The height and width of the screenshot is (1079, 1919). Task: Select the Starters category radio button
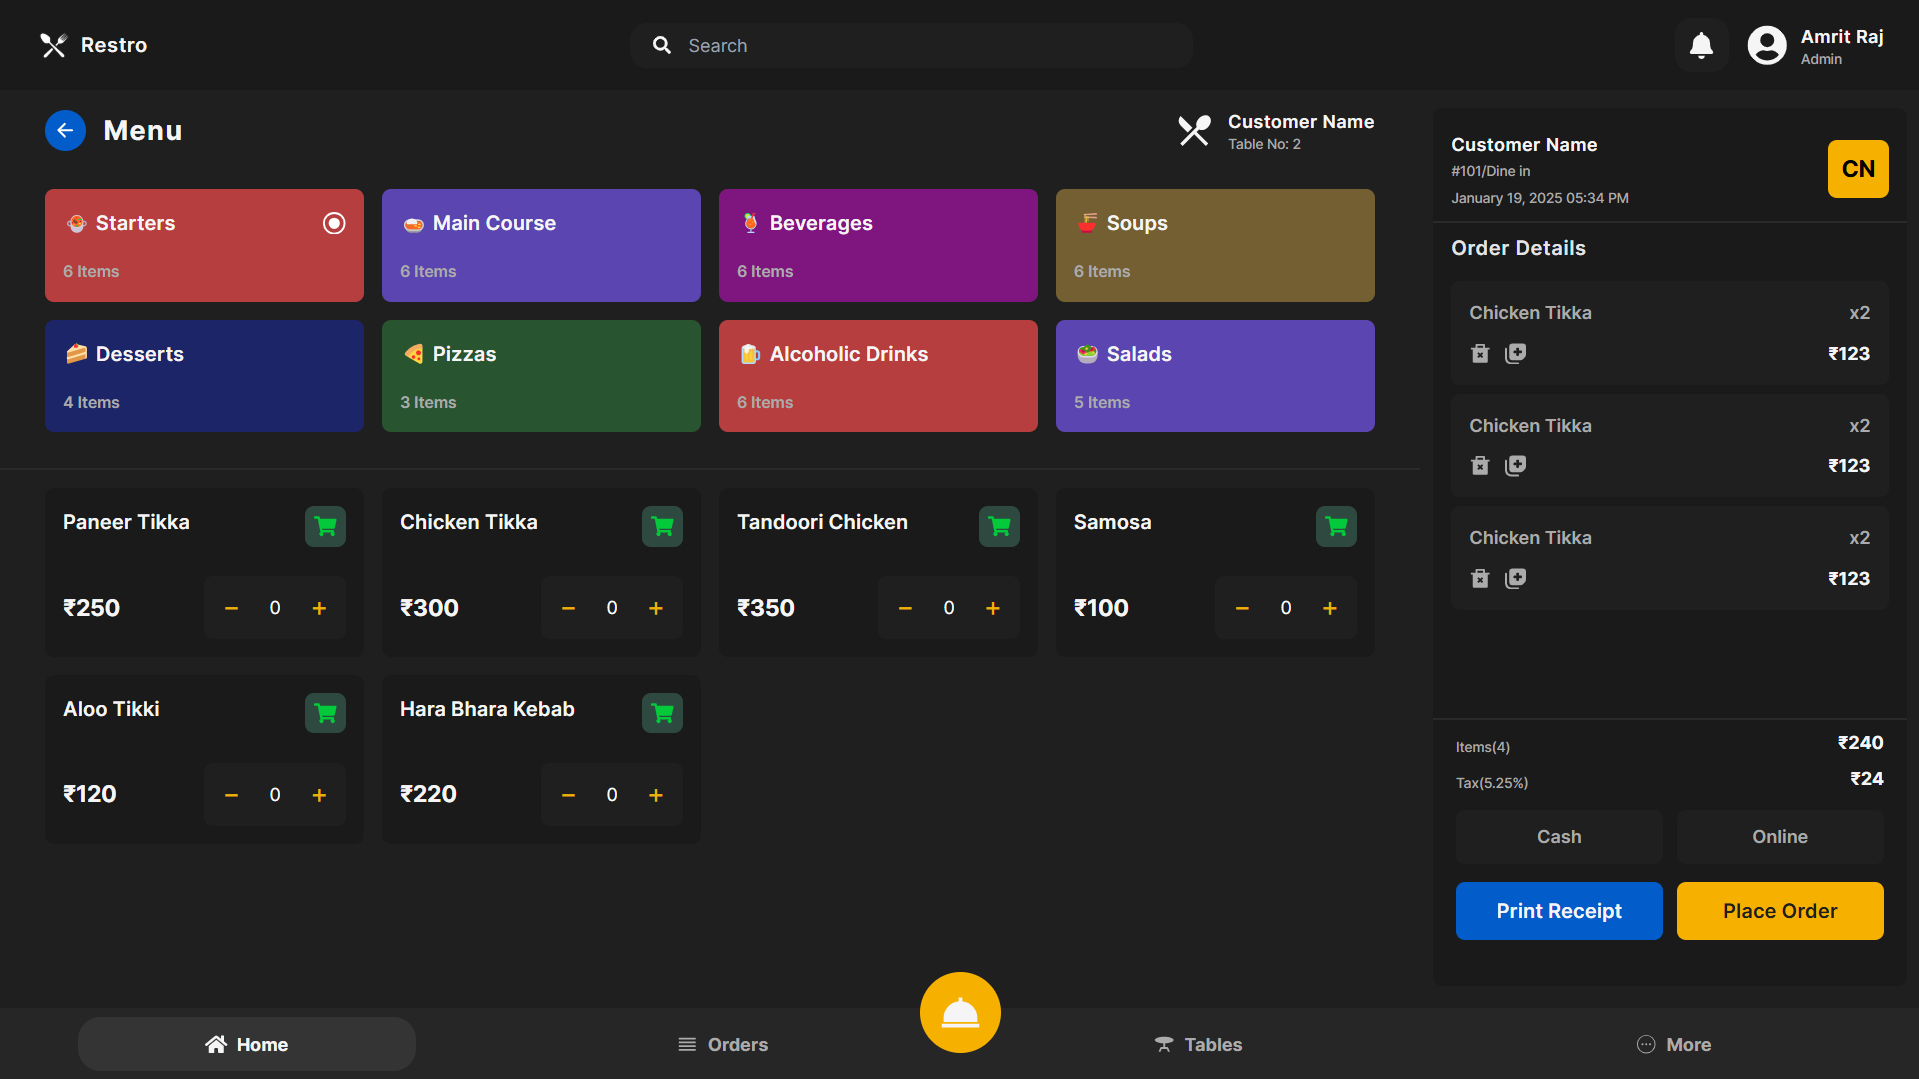334,223
